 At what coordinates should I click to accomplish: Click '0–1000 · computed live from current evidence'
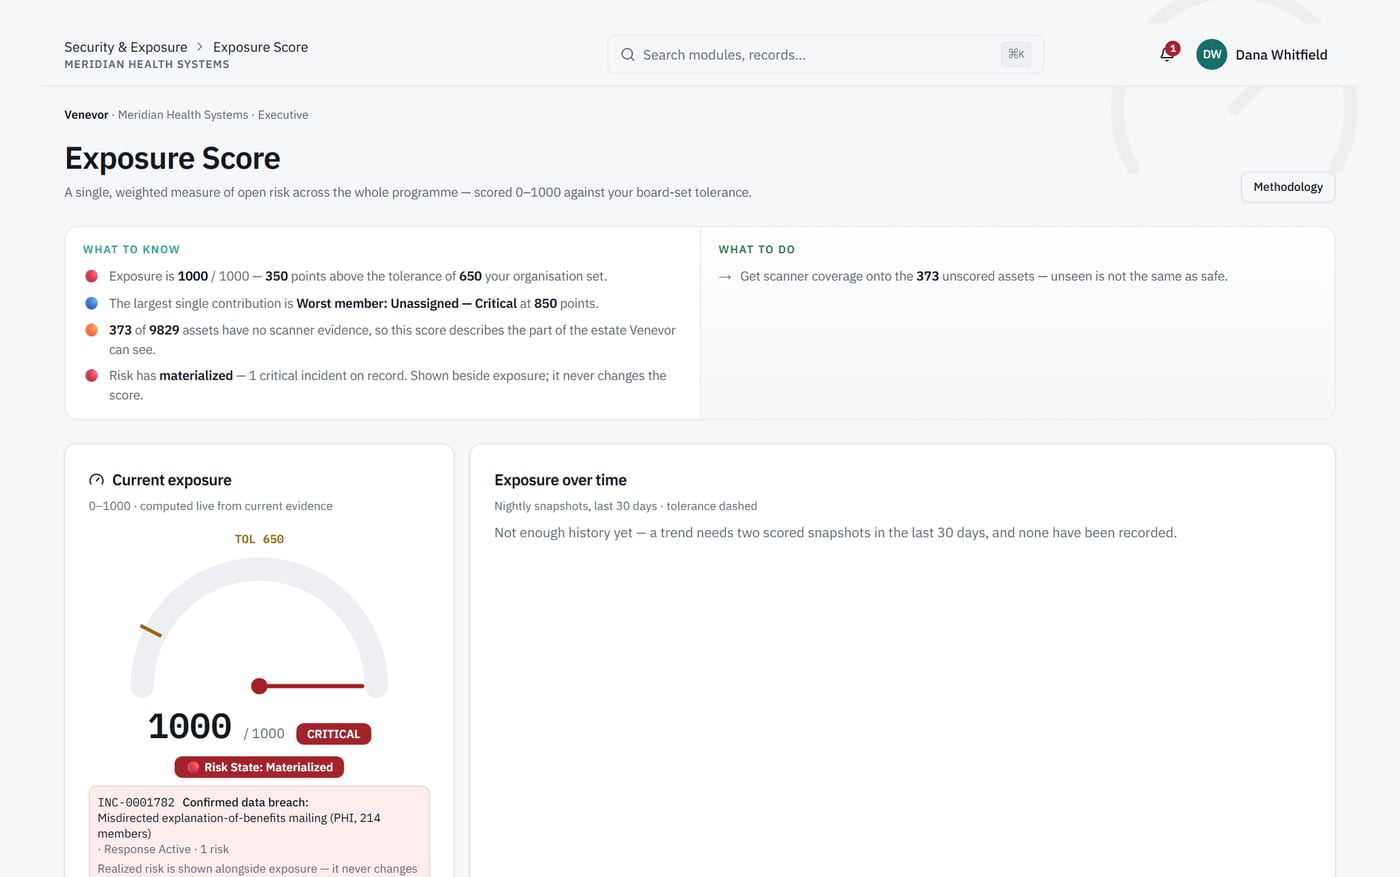pos(210,506)
